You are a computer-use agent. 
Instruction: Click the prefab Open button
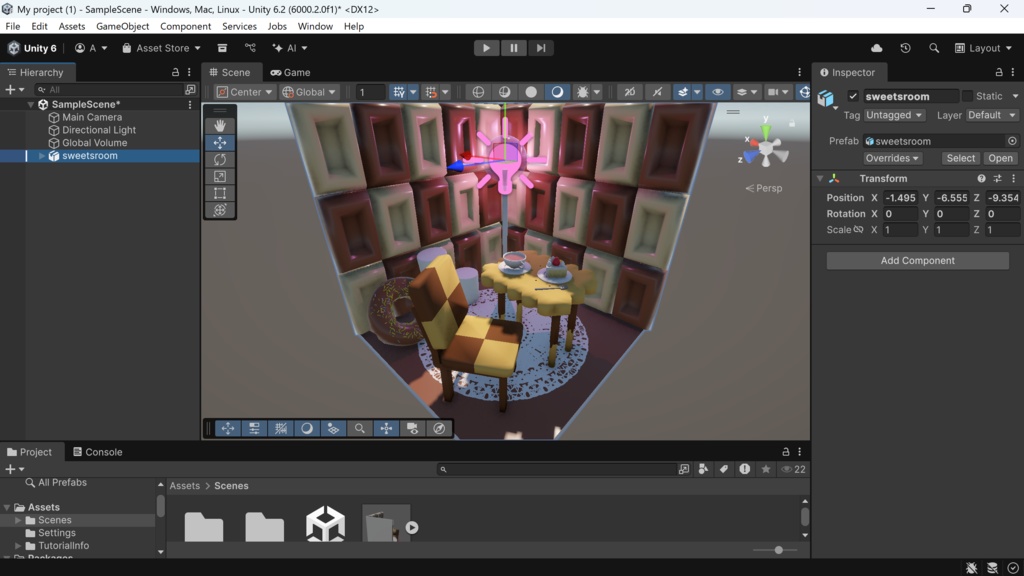coord(1000,158)
